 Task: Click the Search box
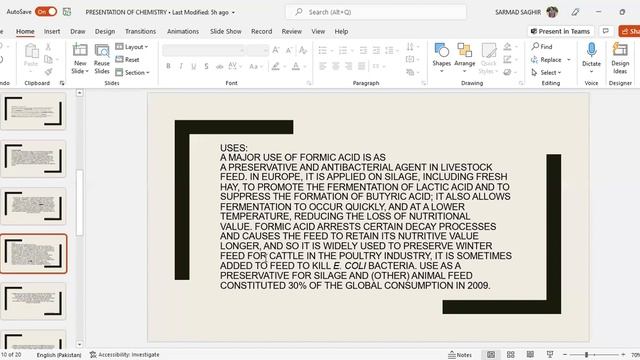376,12
